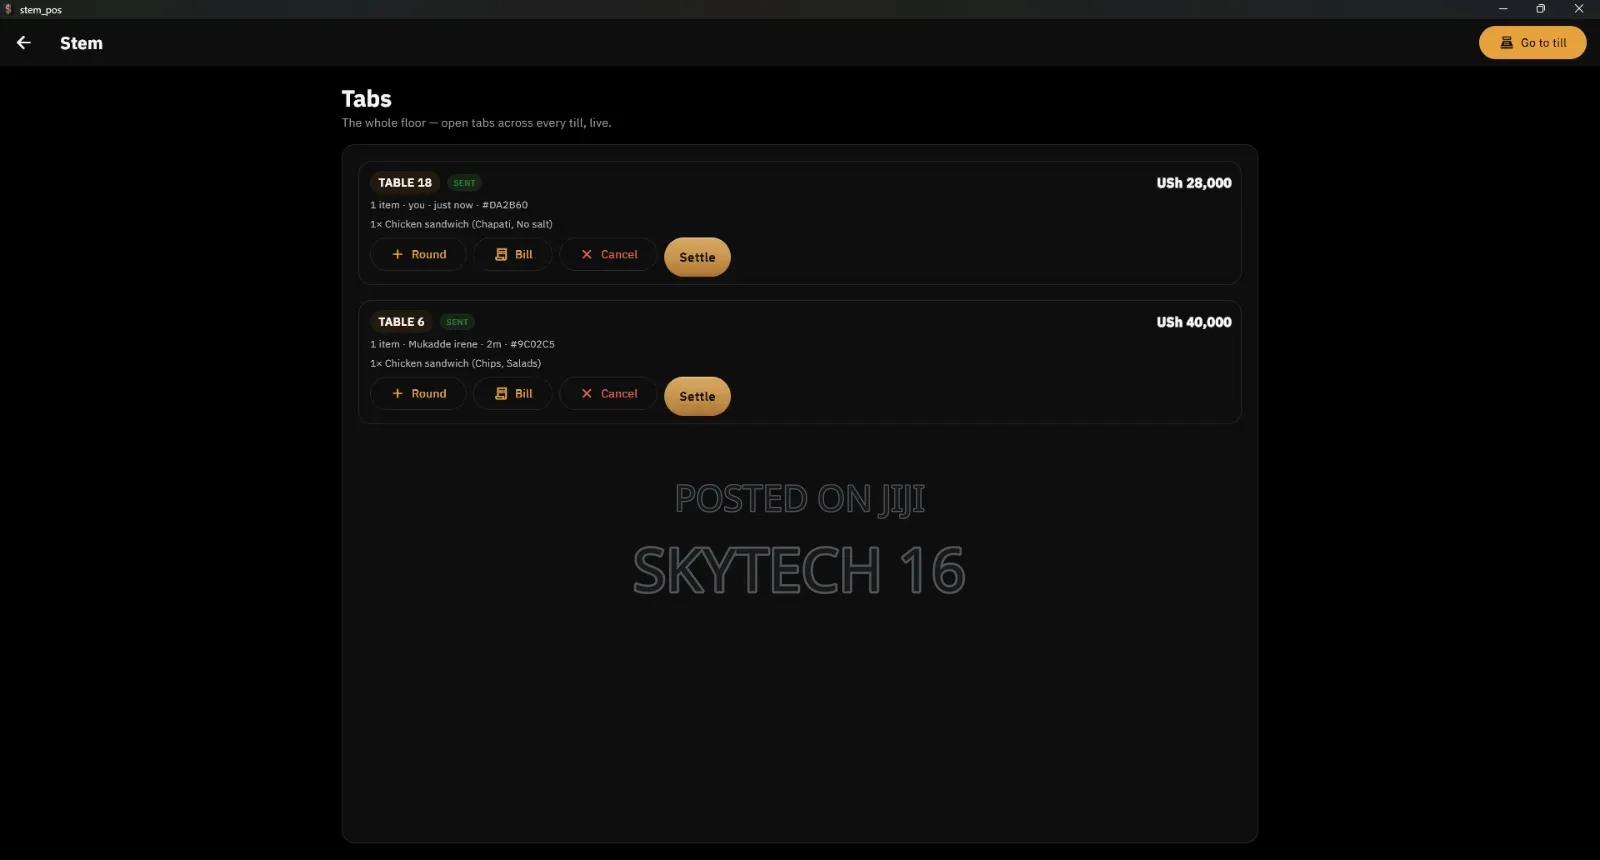Select the Mukadde irene order info line
The height and width of the screenshot is (860, 1600).
pos(462,344)
